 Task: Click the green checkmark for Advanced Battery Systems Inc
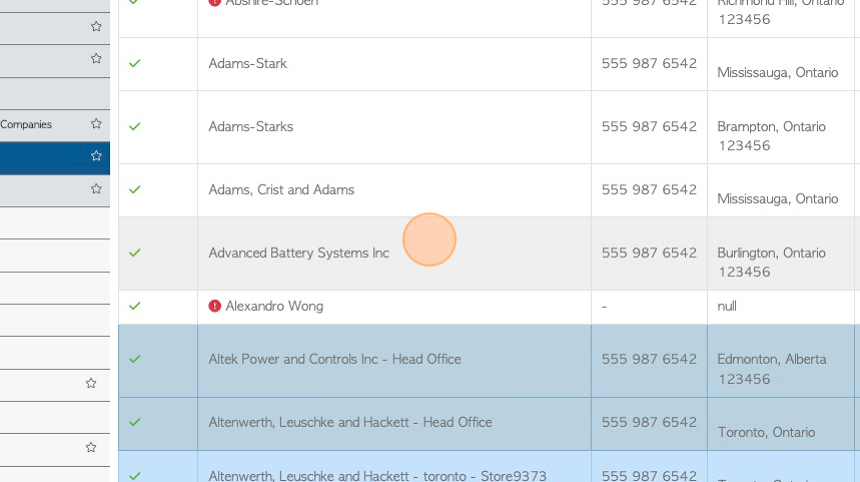point(134,253)
